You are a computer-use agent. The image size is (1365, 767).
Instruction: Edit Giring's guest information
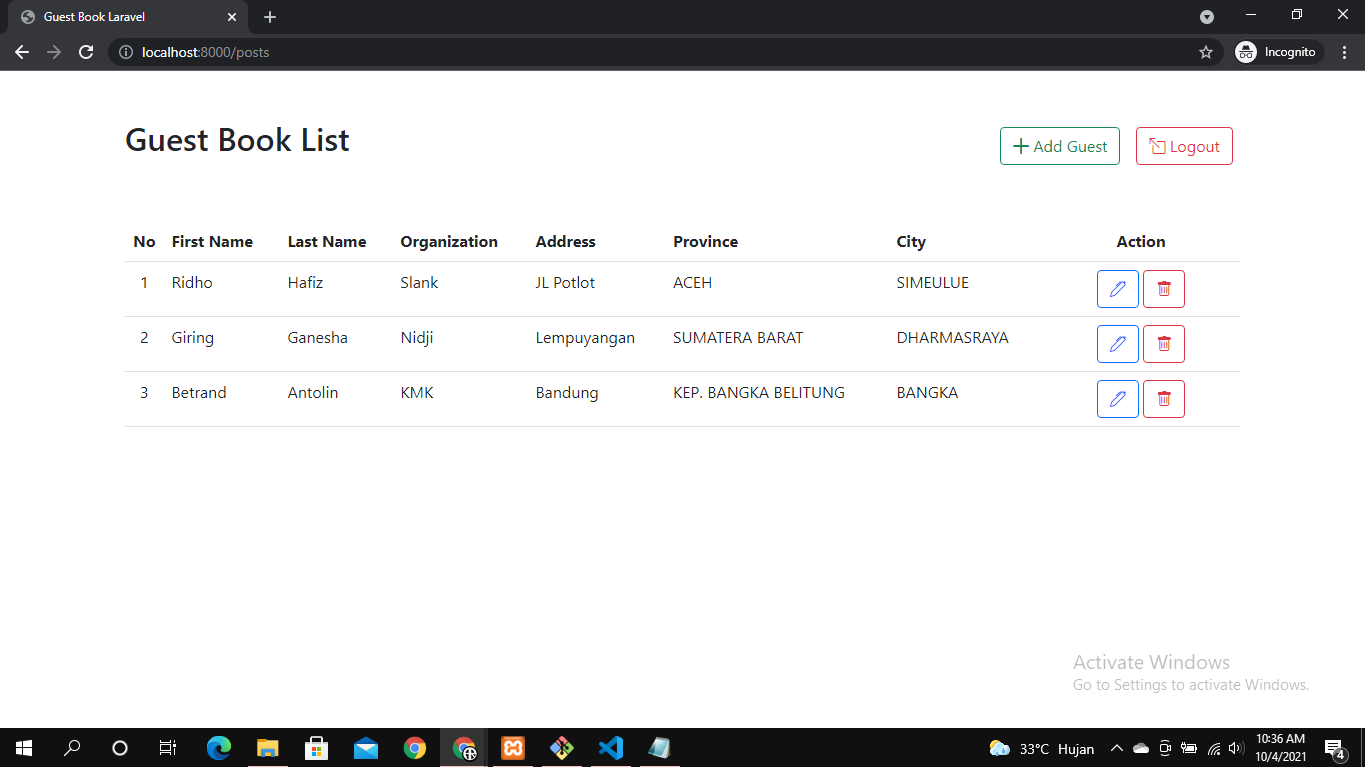(x=1117, y=343)
